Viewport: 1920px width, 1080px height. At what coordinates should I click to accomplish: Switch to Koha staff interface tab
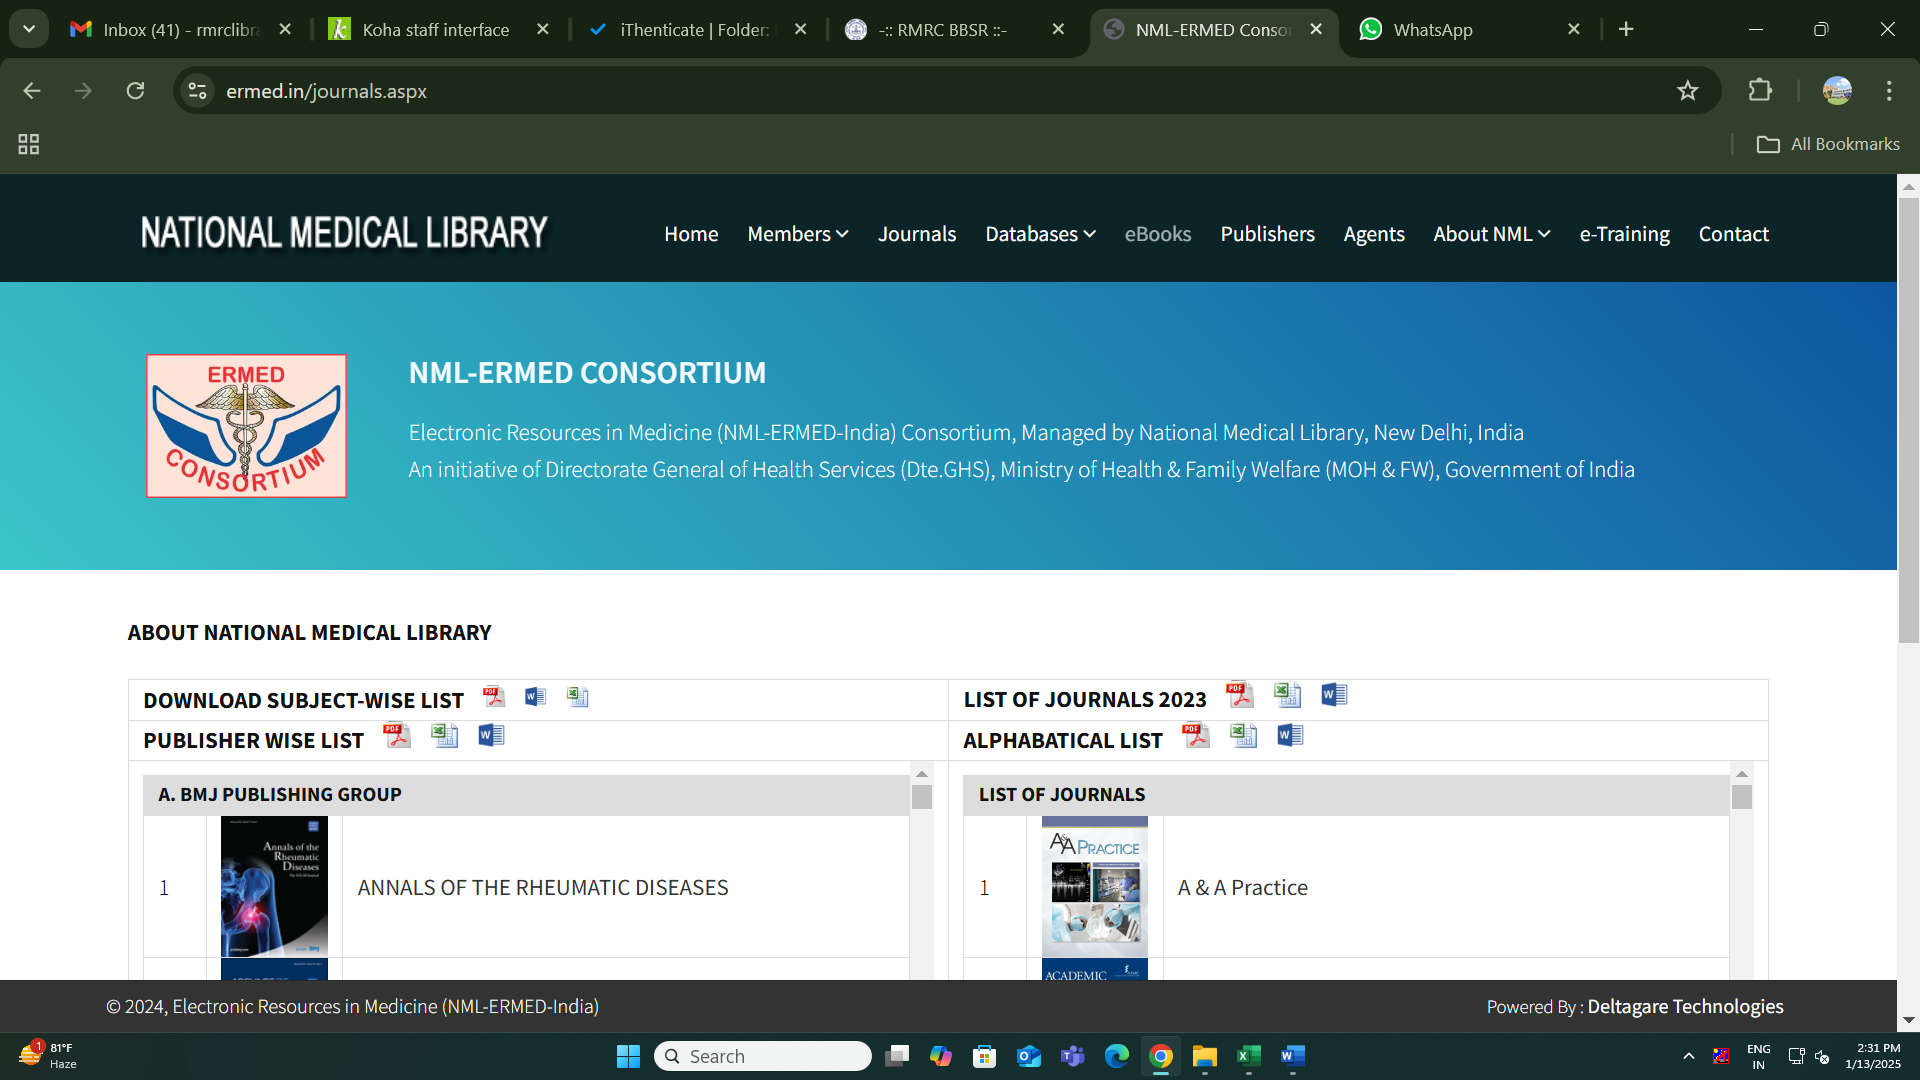click(x=436, y=30)
